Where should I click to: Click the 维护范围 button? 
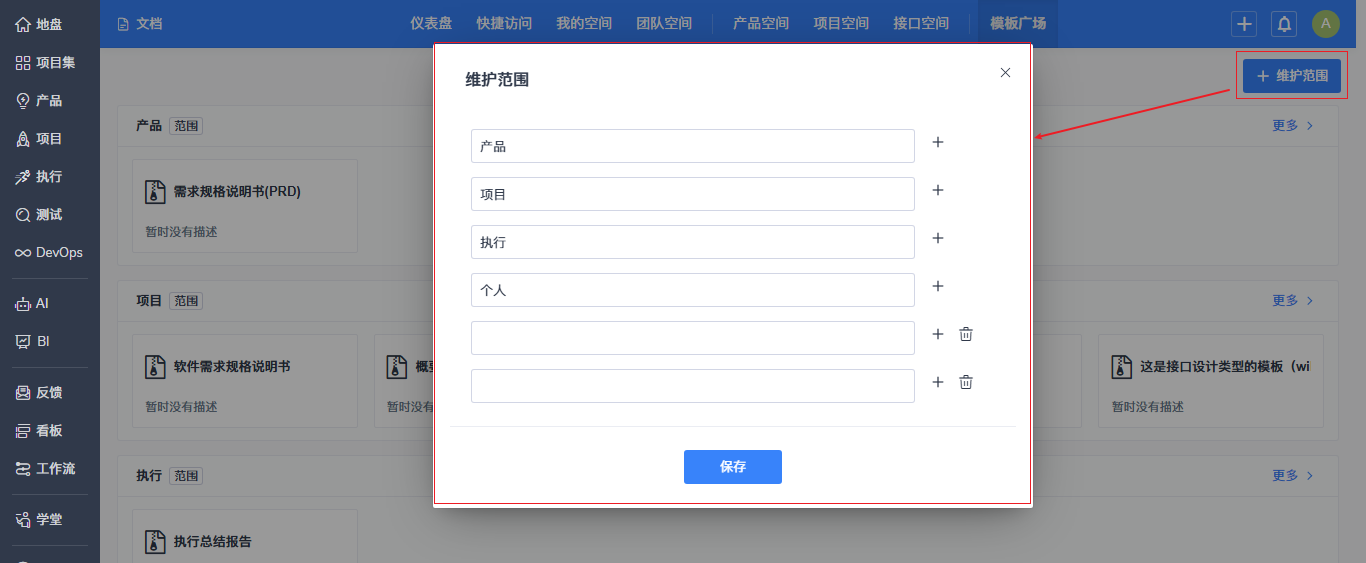[1292, 76]
